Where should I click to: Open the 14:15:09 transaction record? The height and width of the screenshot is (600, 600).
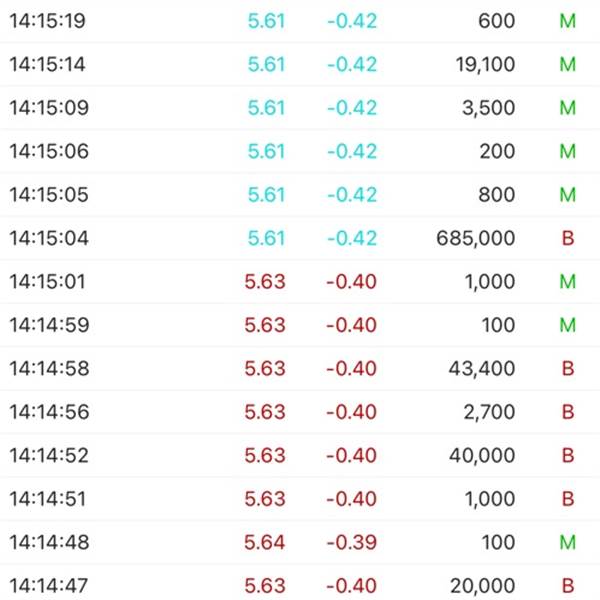click(300, 108)
